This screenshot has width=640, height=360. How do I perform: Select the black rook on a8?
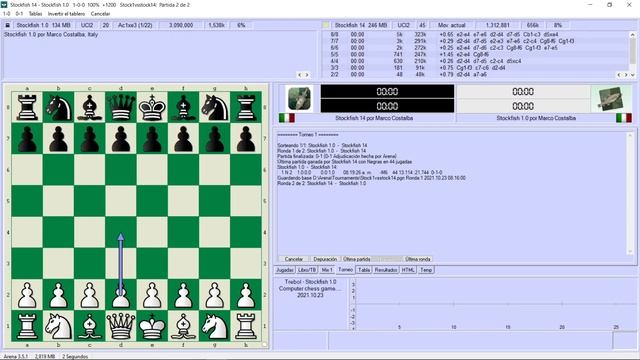tap(27, 107)
